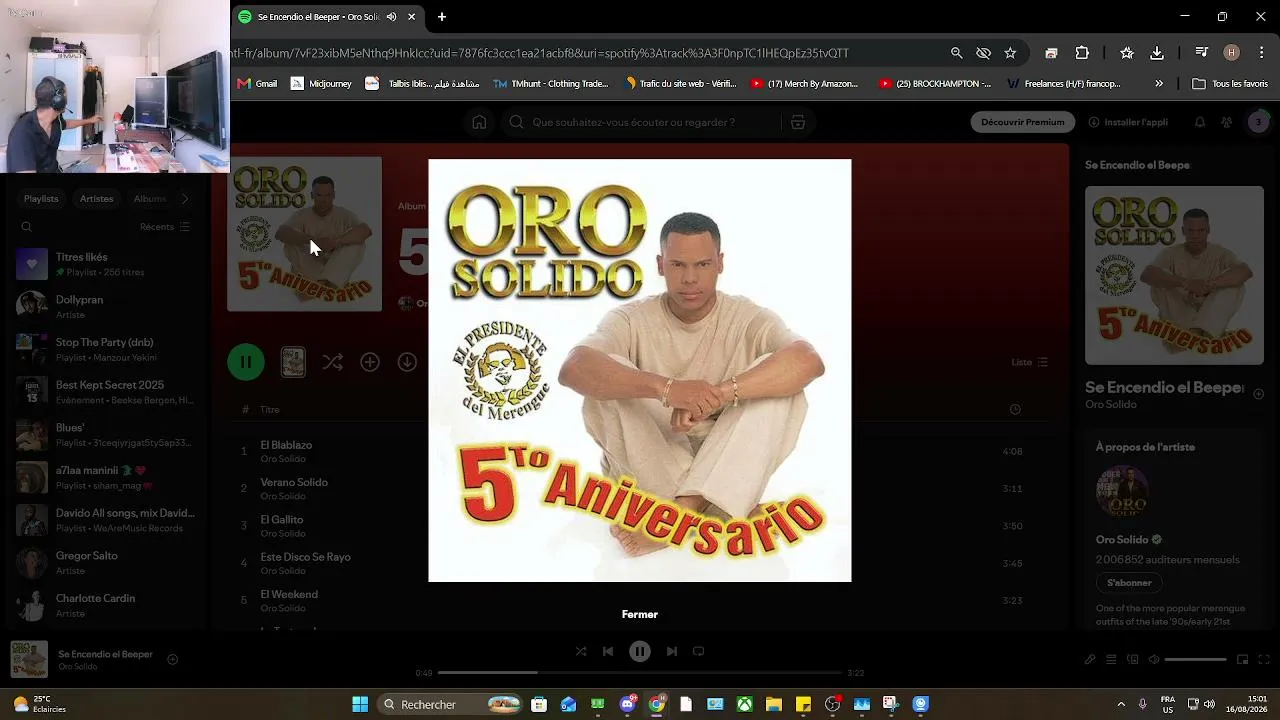Skip to the next track
Image resolution: width=1280 pixels, height=720 pixels.
point(672,651)
